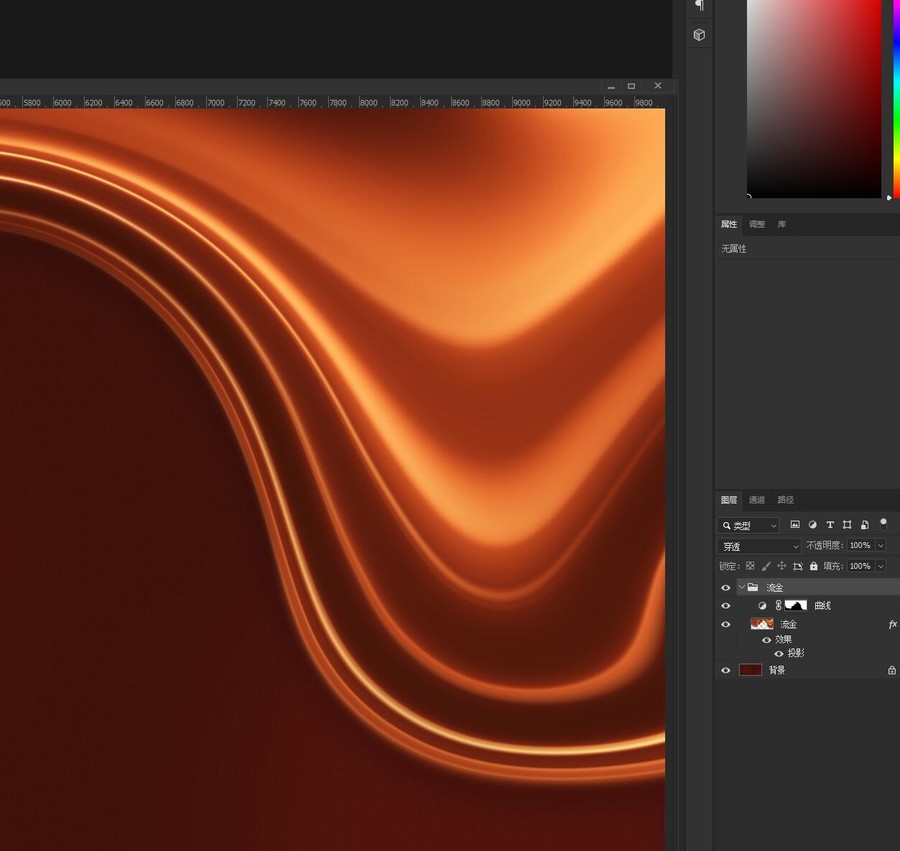This screenshot has height=851, width=900.
Task: Maximize the document window
Action: click(x=631, y=86)
